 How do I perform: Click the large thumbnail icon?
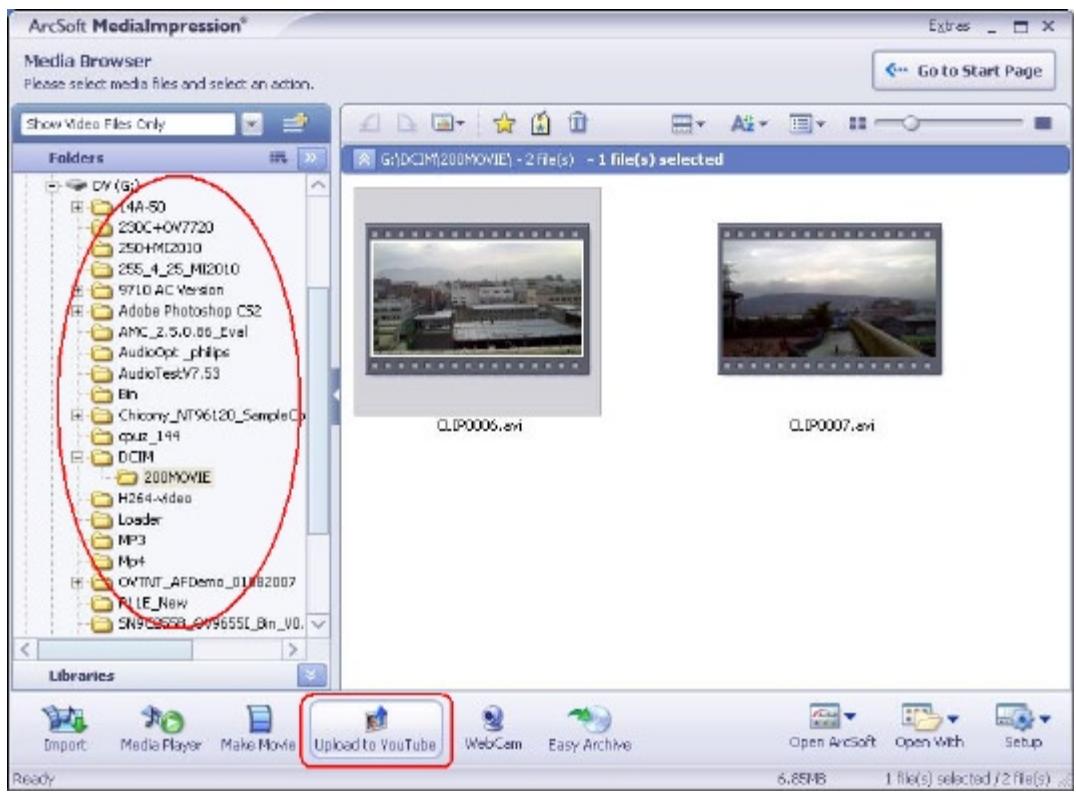[1043, 123]
